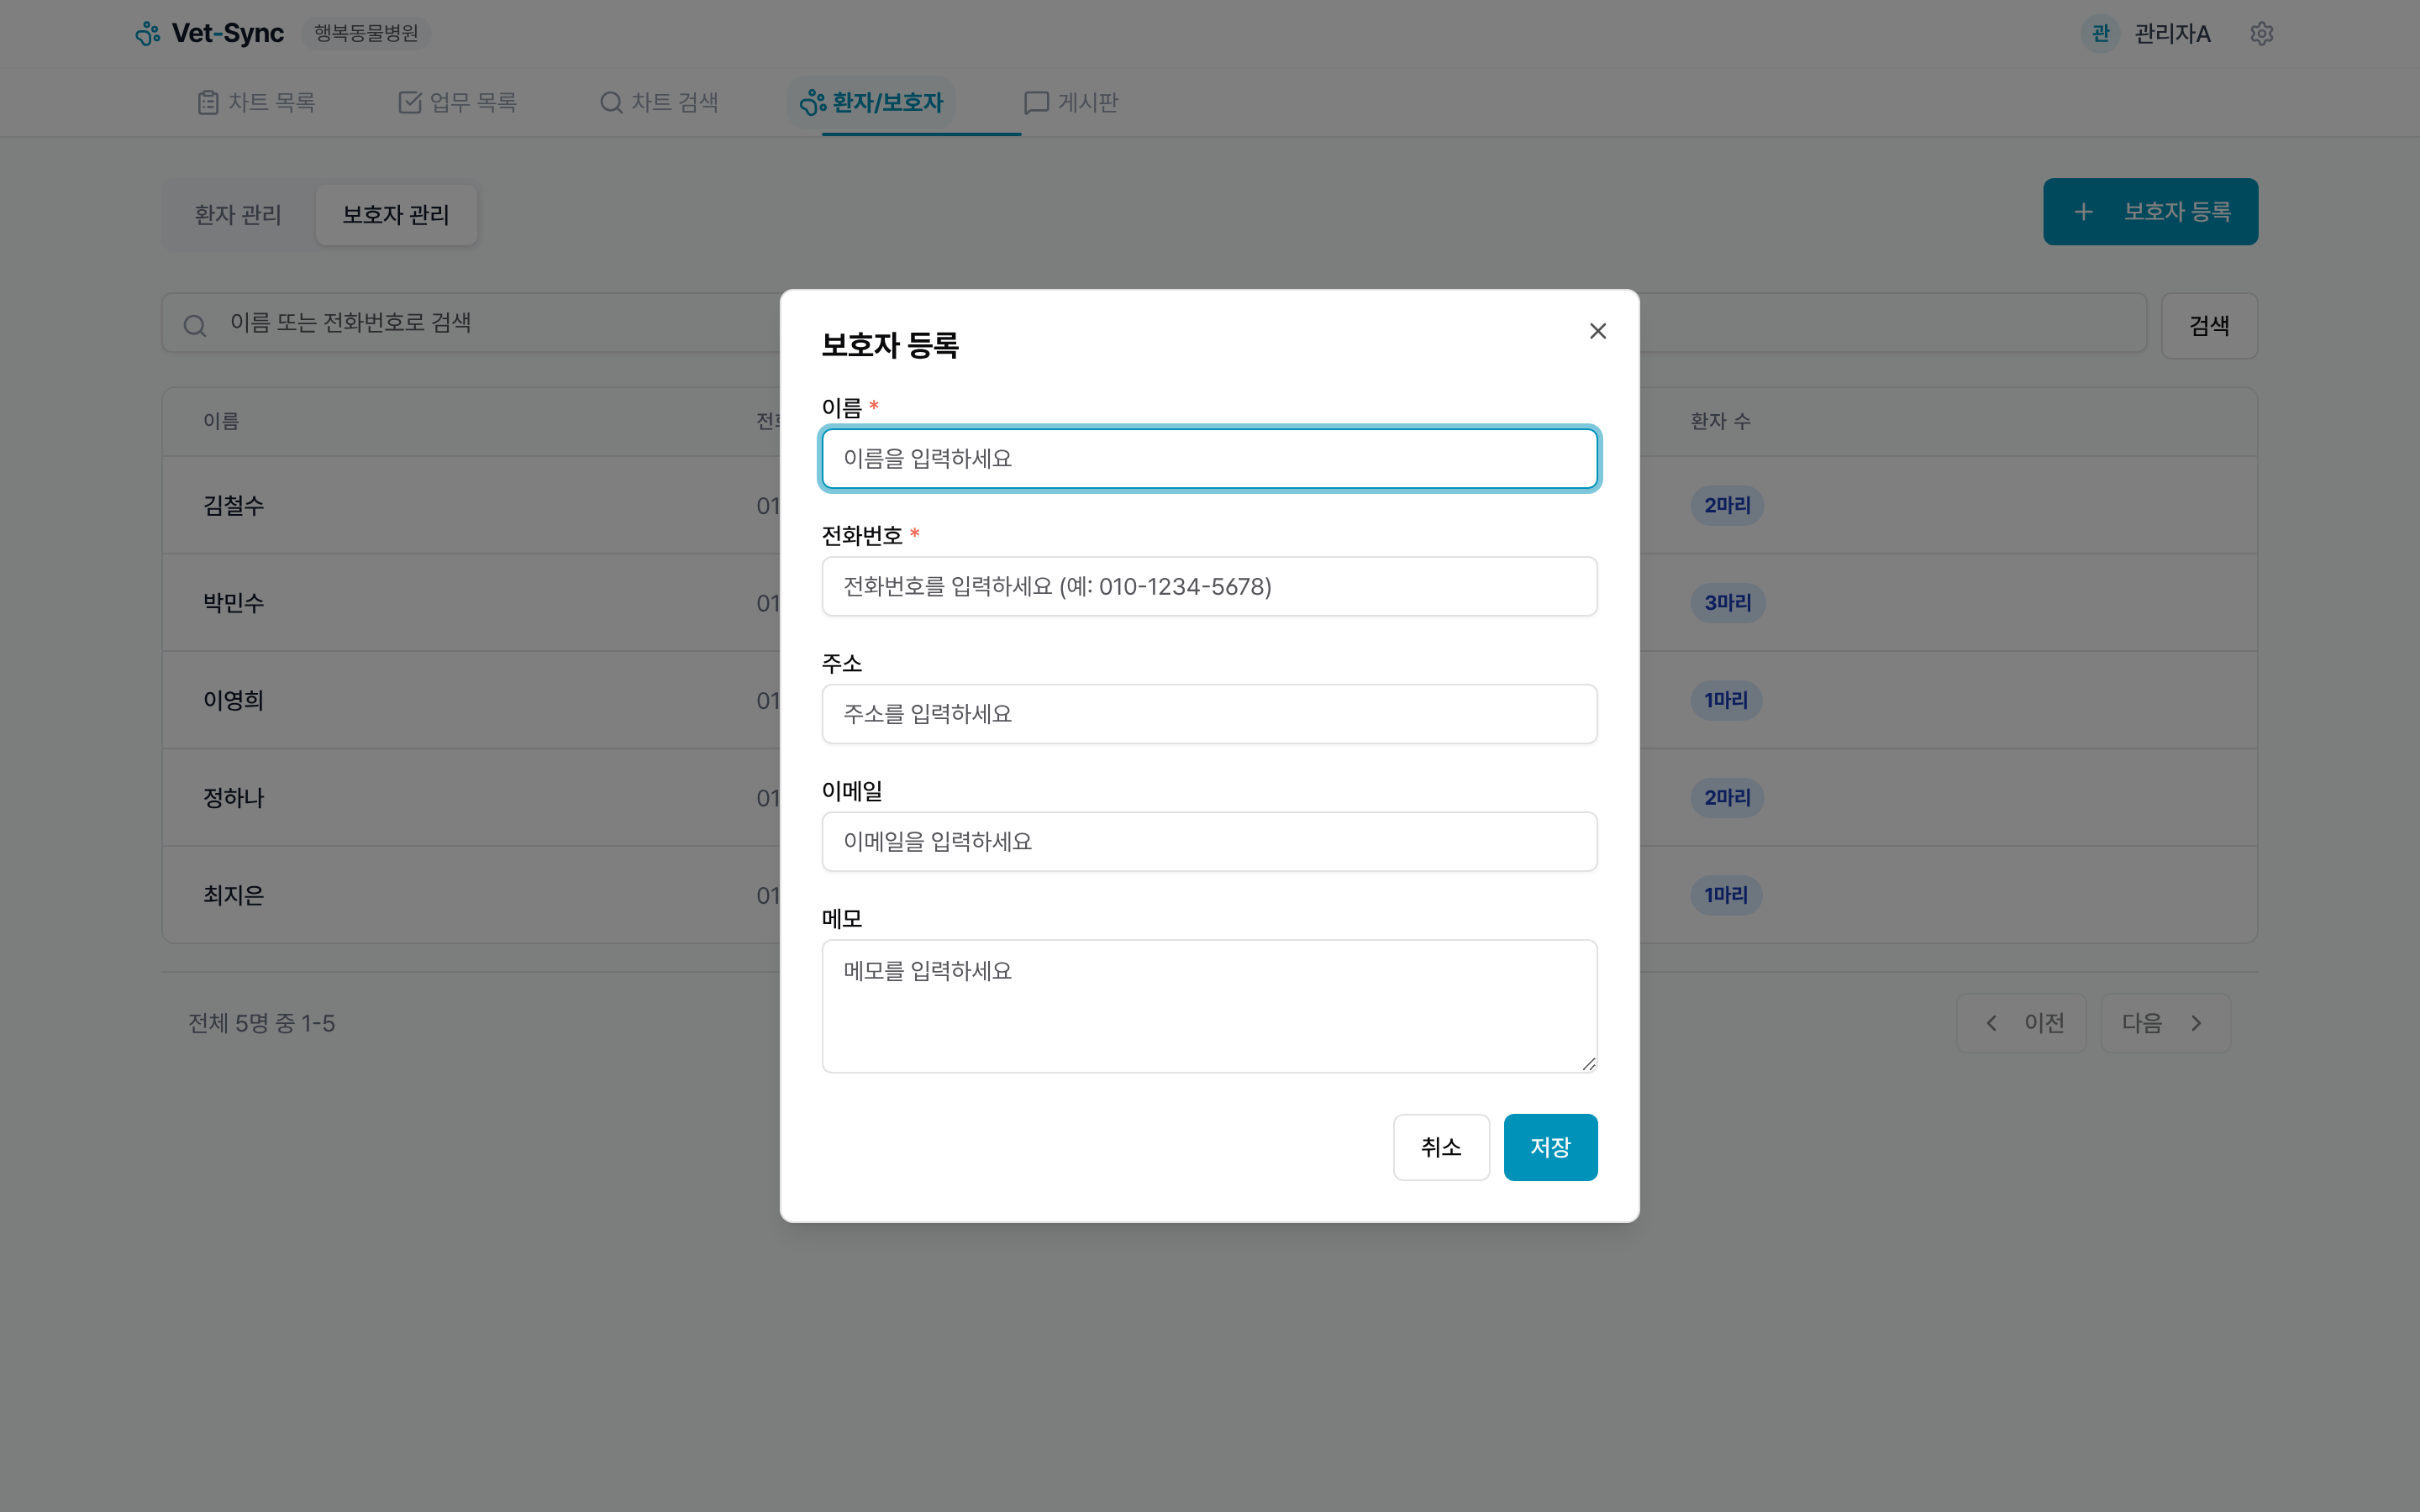
Task: Cancel the form with 취소 button
Action: click(x=1440, y=1147)
